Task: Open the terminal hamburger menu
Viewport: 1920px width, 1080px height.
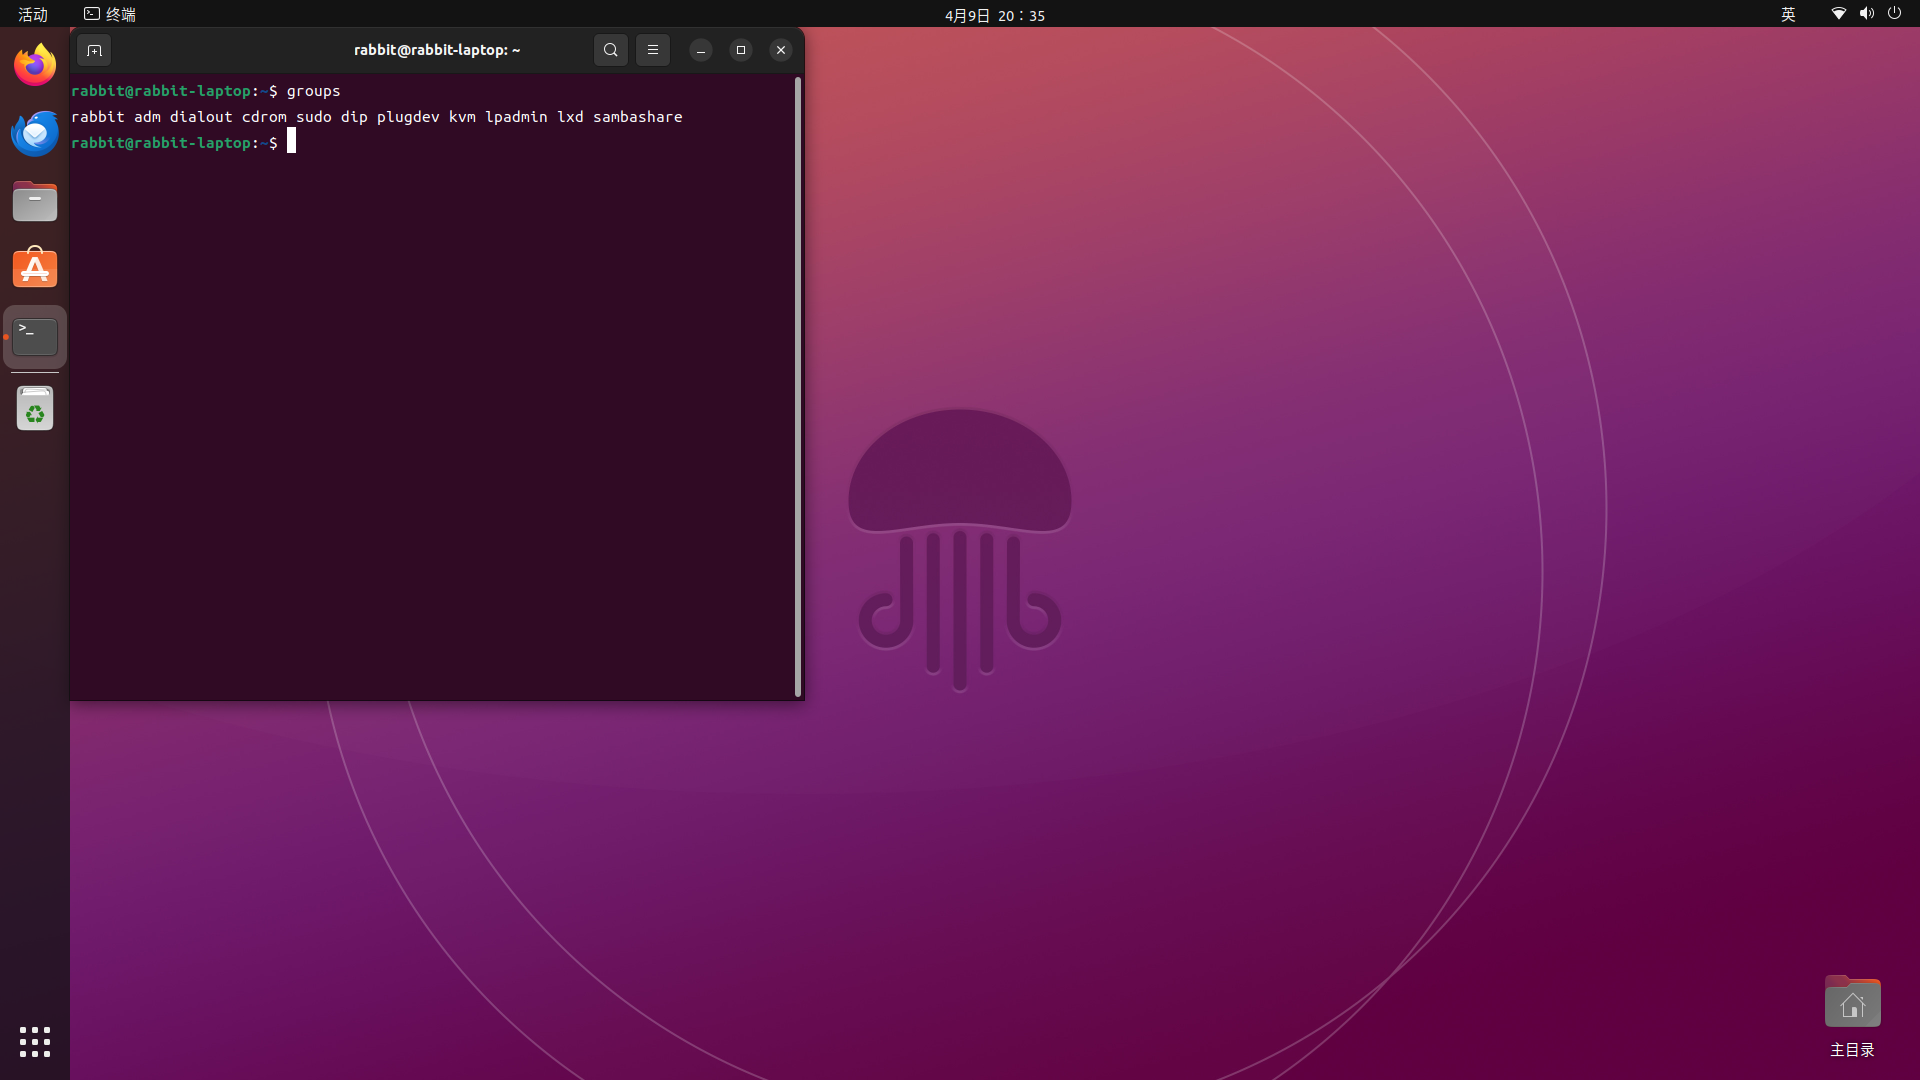Action: point(652,50)
